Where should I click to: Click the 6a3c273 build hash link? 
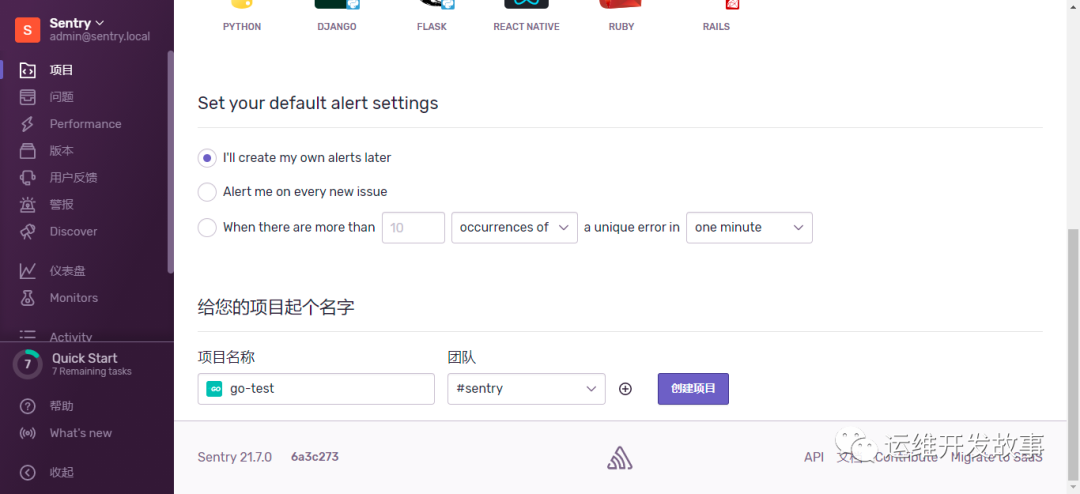pos(315,457)
